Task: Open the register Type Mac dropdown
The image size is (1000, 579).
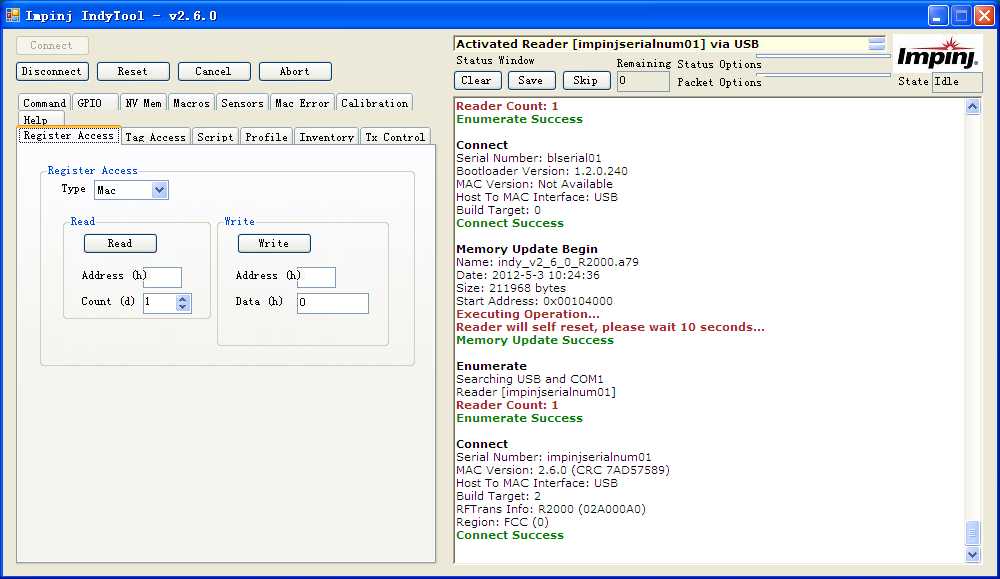Action: point(159,190)
